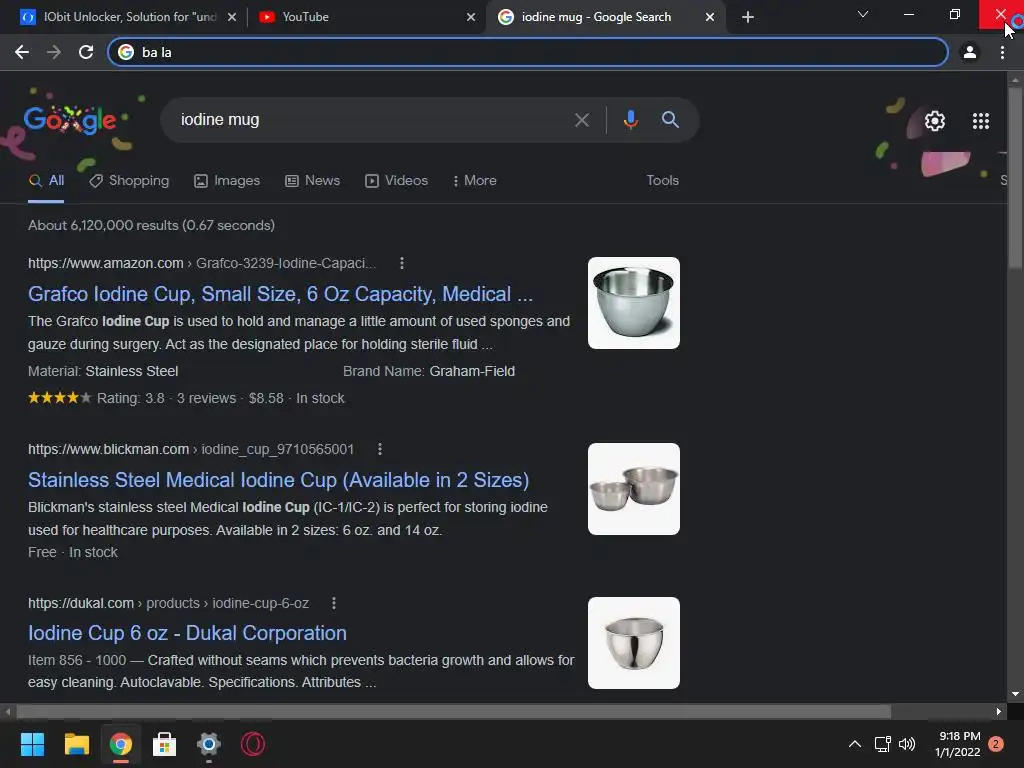Open the Windows Start menu
Screen dimensions: 1024x768
(x=32, y=744)
